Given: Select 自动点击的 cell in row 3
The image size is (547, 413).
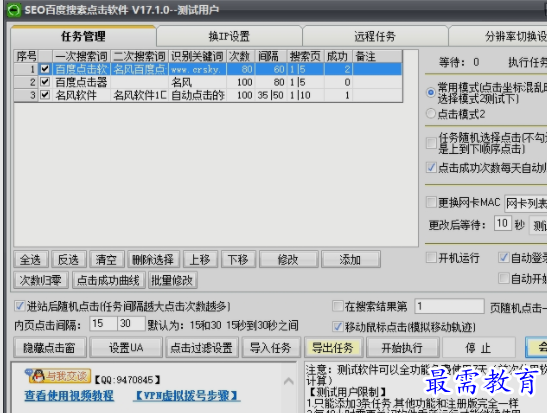Looking at the screenshot, I should tap(197, 95).
